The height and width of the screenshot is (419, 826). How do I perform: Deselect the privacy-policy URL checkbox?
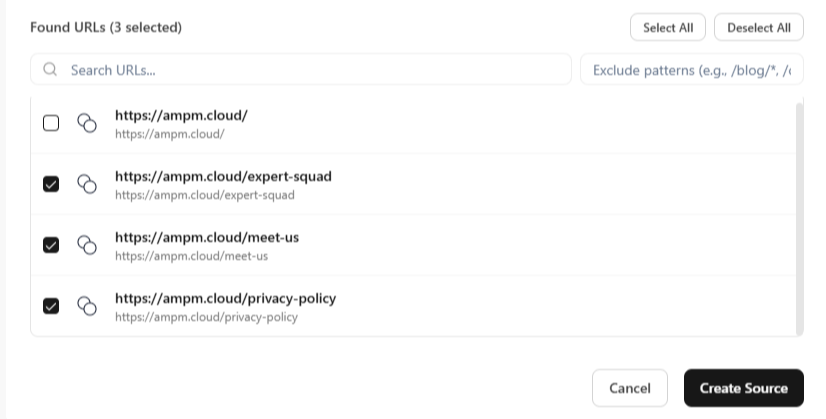point(51,306)
